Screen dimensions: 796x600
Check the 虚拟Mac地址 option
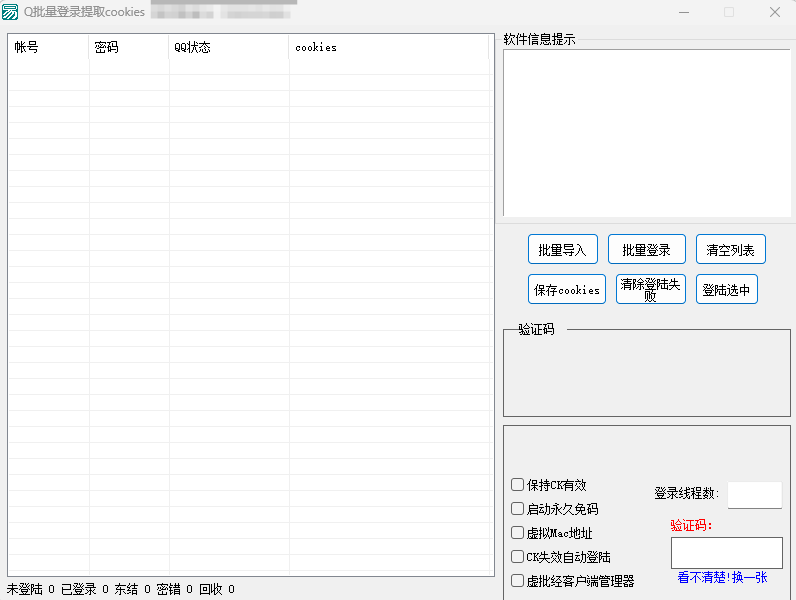518,533
